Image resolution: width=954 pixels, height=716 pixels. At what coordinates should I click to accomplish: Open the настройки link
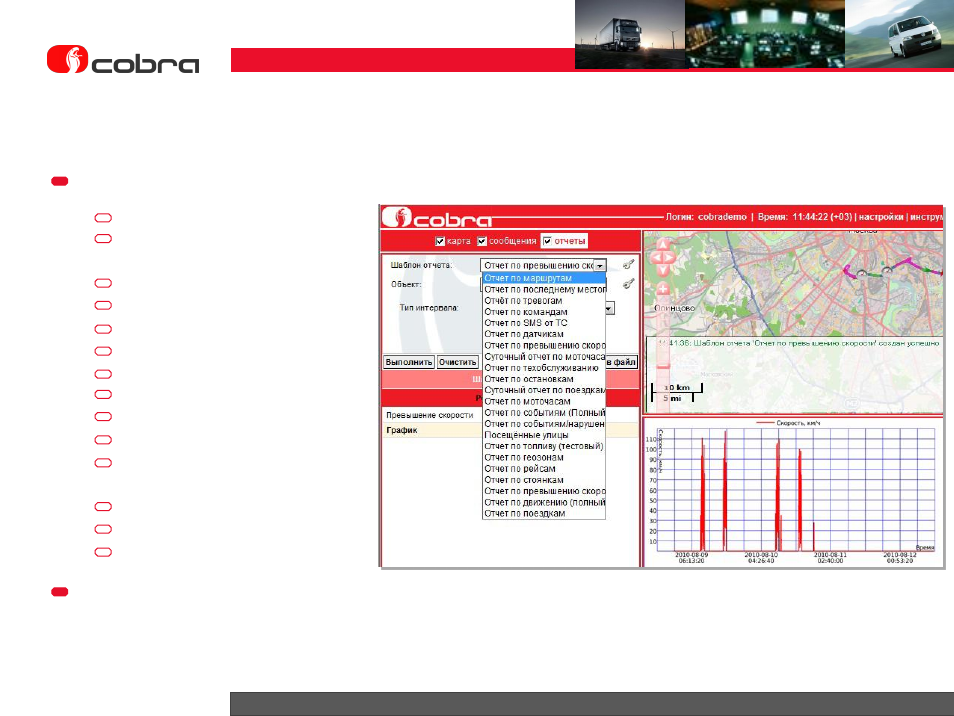click(880, 217)
